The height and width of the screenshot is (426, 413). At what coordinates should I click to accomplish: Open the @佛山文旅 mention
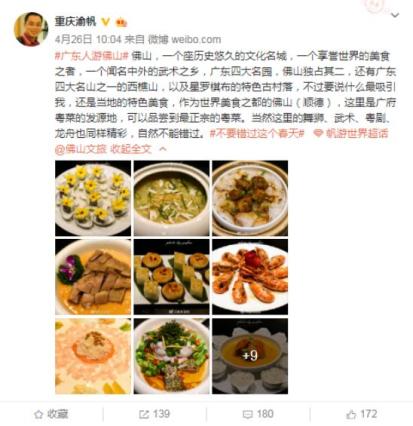tap(81, 149)
